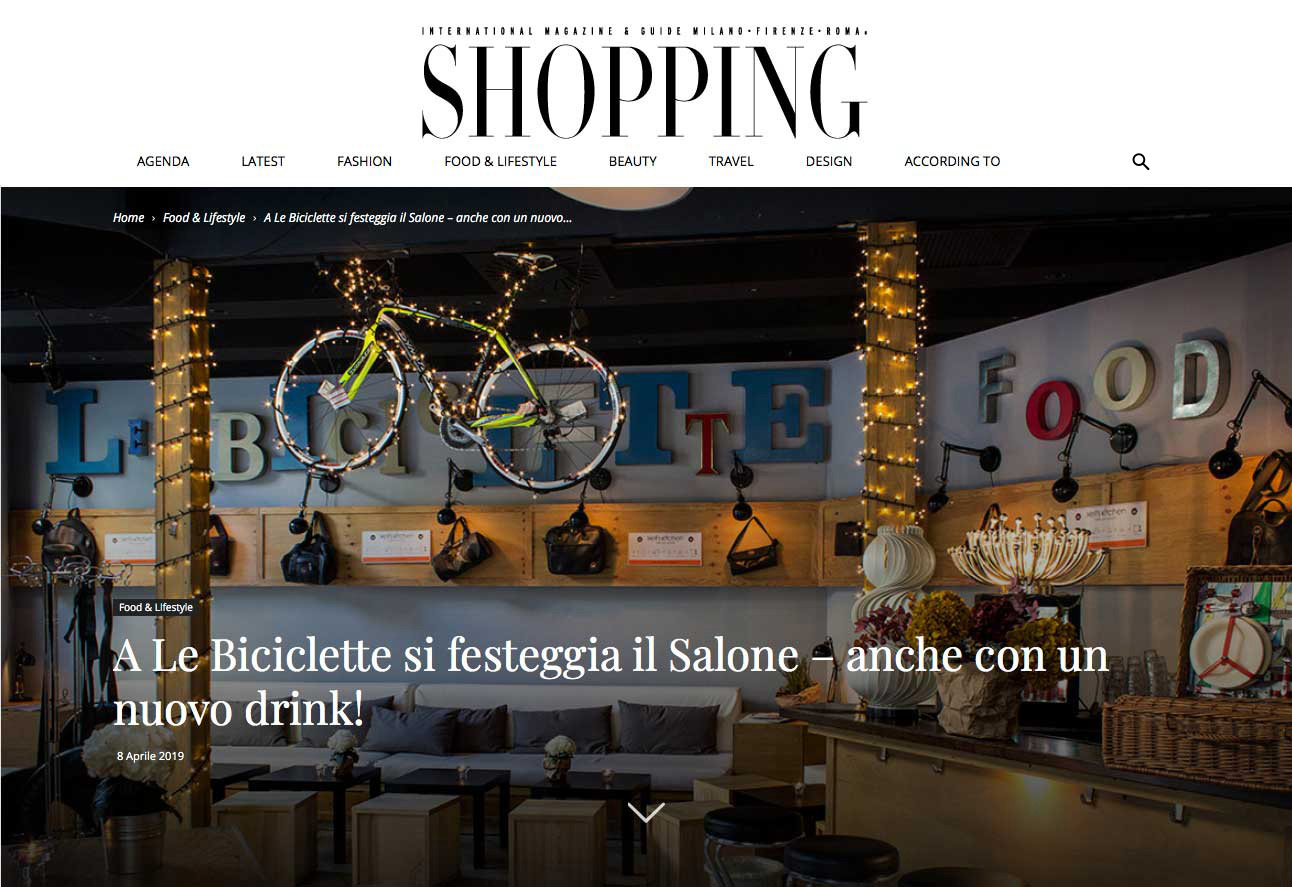Go to the FASHION section
Viewport: 1292px width, 887px height.
[x=364, y=161]
